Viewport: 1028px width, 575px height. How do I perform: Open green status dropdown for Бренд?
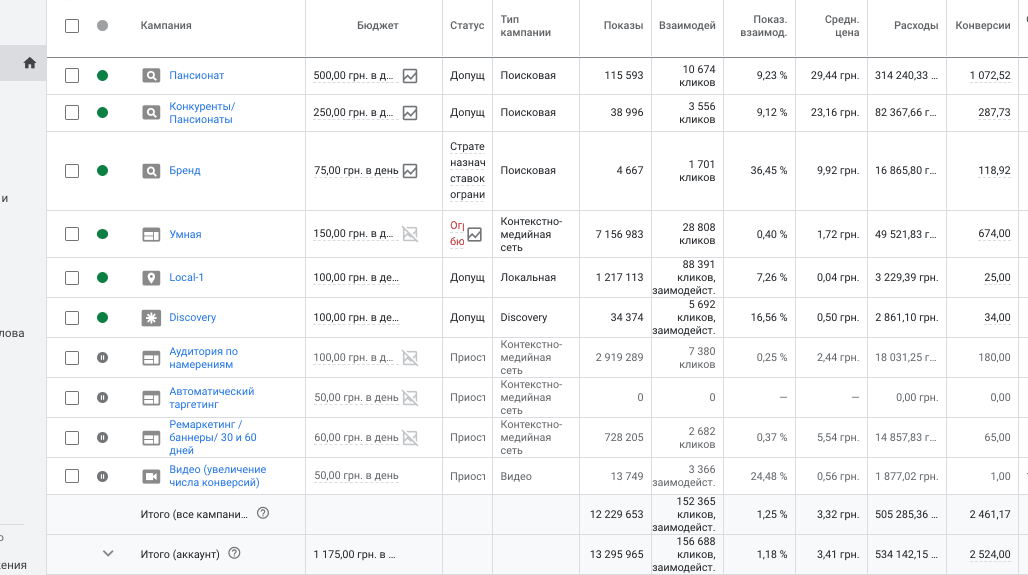pyautogui.click(x=102, y=170)
